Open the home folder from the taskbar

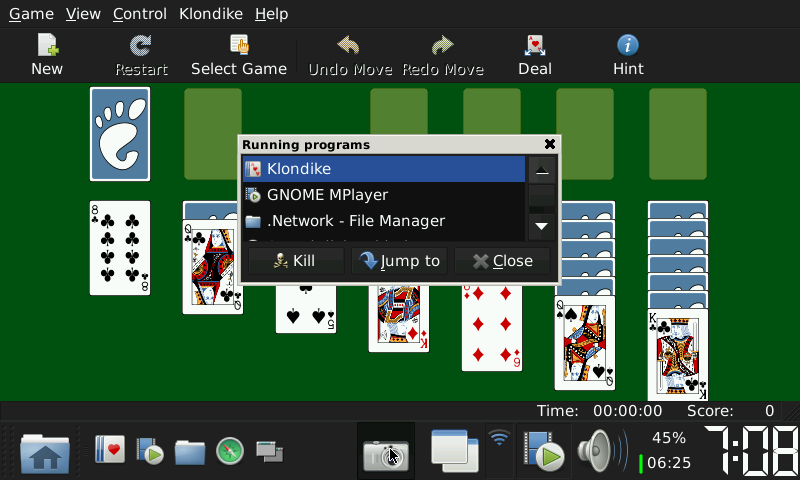44,452
